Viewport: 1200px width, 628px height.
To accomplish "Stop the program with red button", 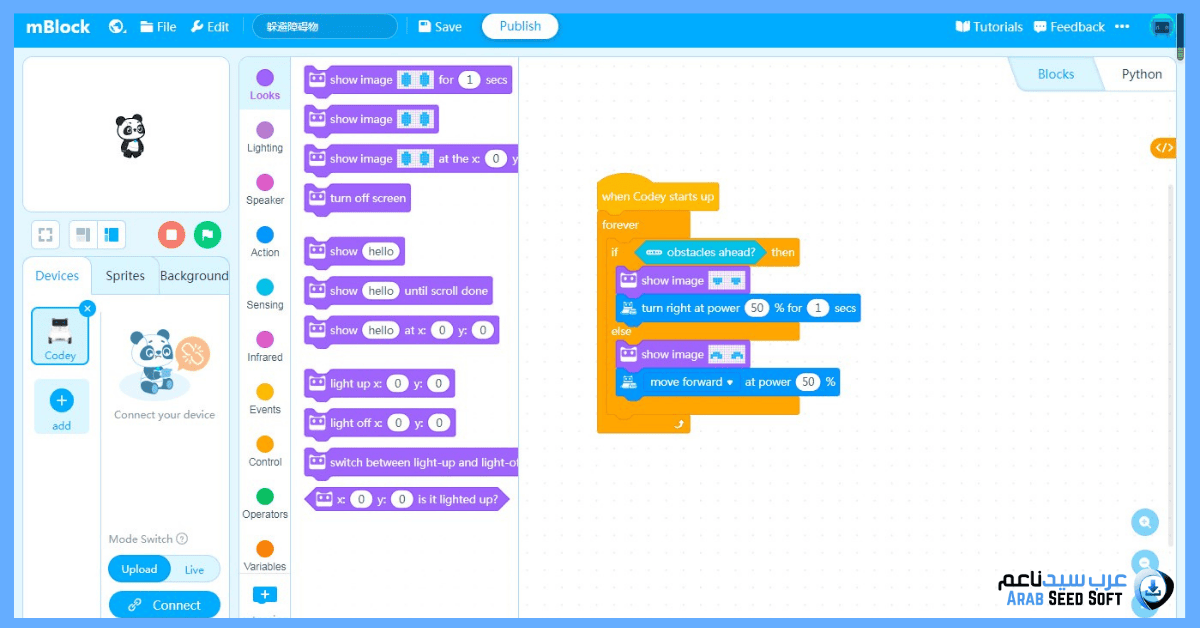I will 171,235.
